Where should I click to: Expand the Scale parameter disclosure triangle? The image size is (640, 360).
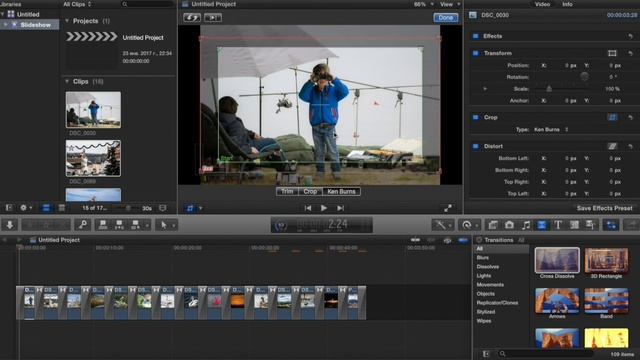point(485,89)
